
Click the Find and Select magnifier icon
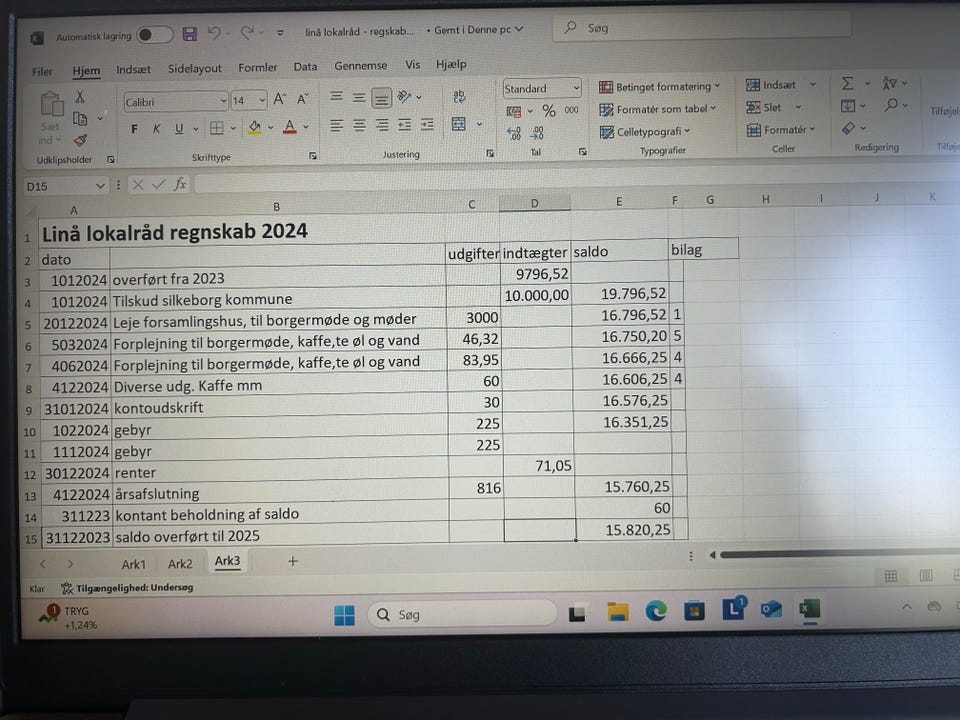click(891, 105)
